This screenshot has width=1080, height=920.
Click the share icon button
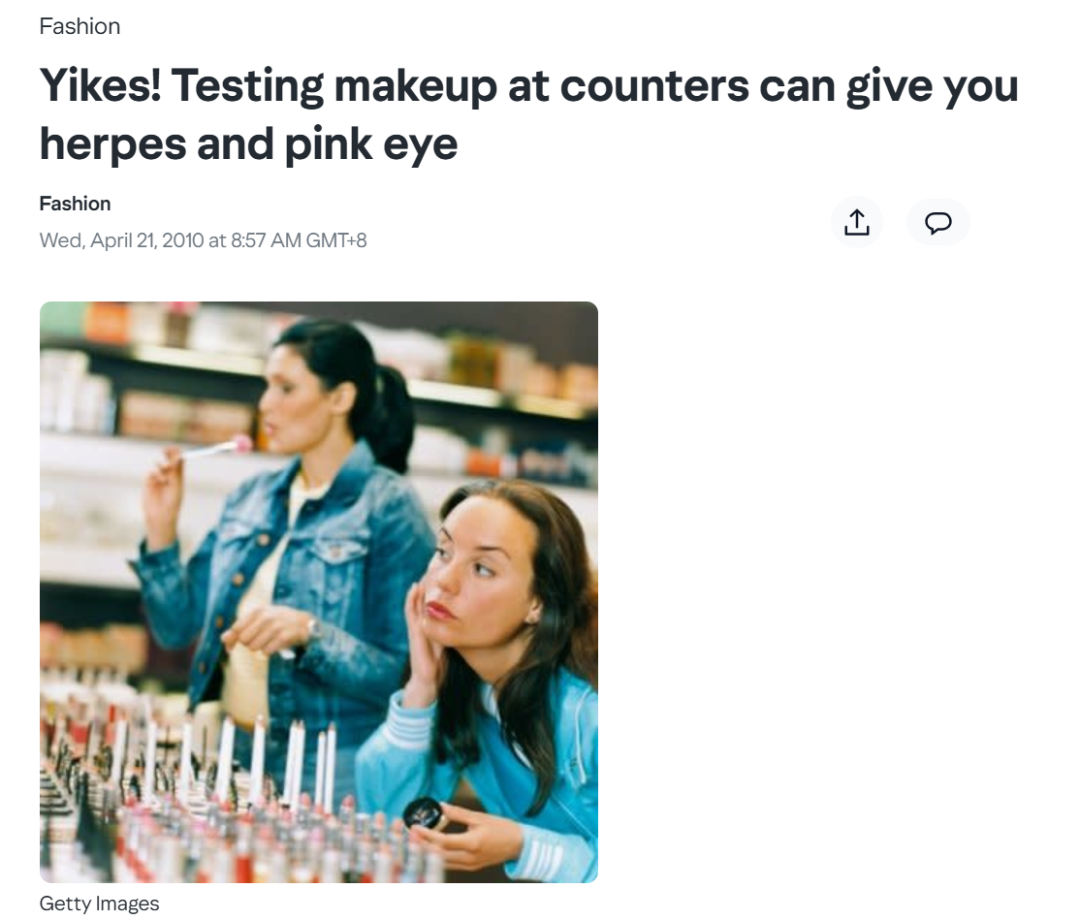857,222
